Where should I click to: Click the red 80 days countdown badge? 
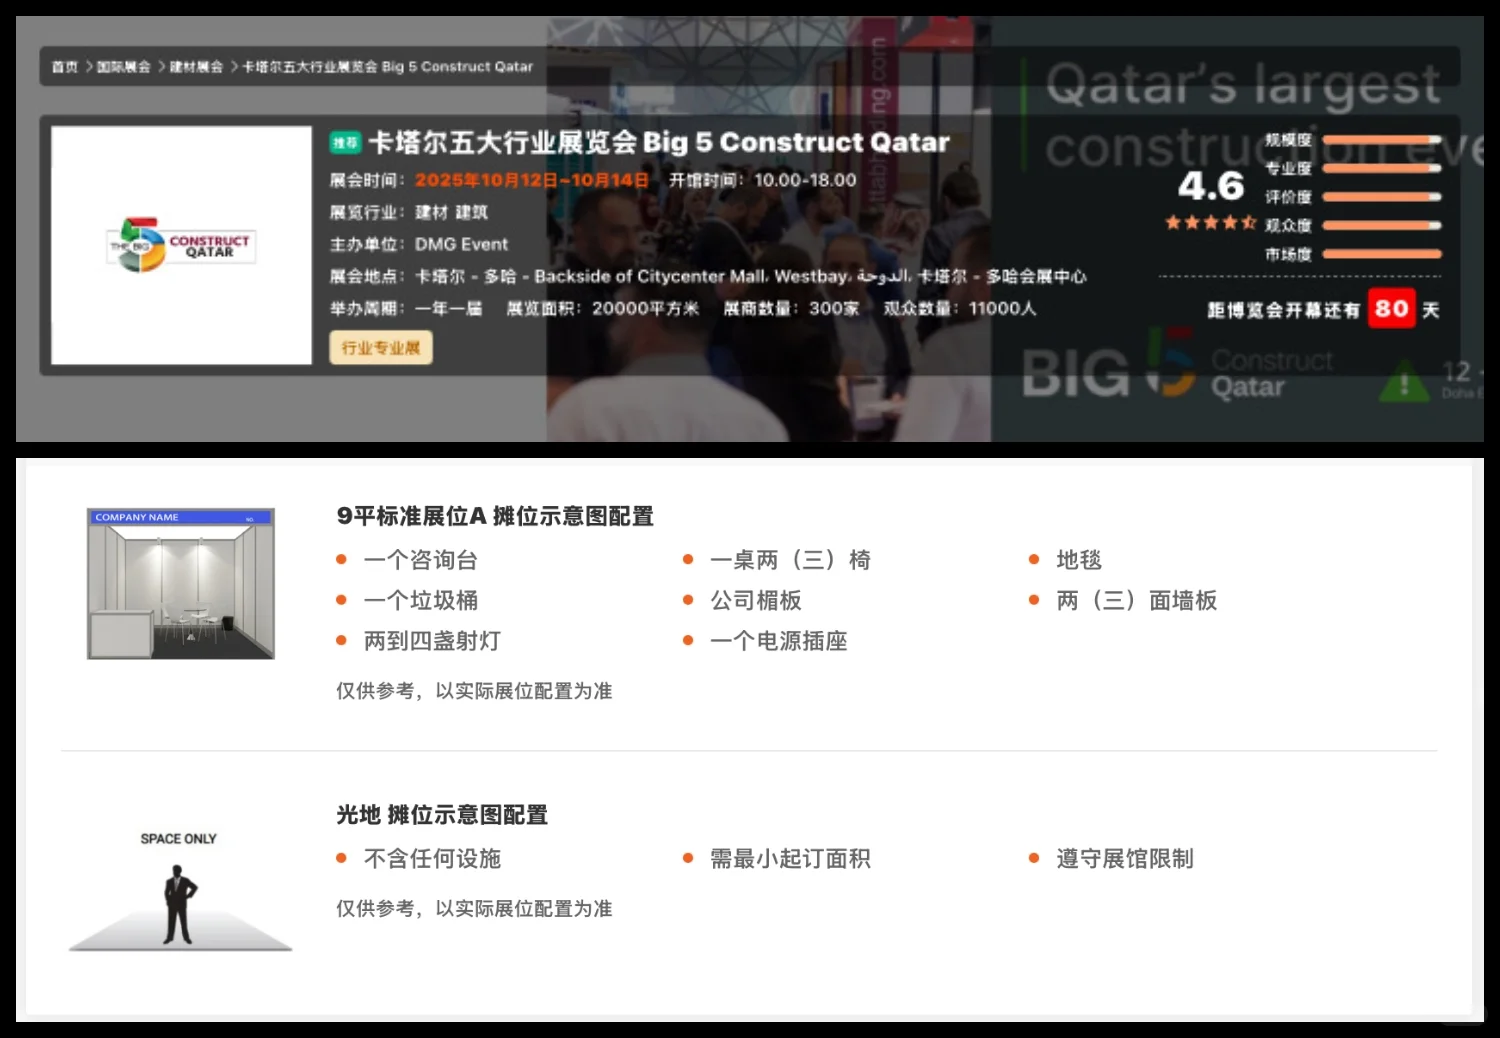(x=1392, y=309)
